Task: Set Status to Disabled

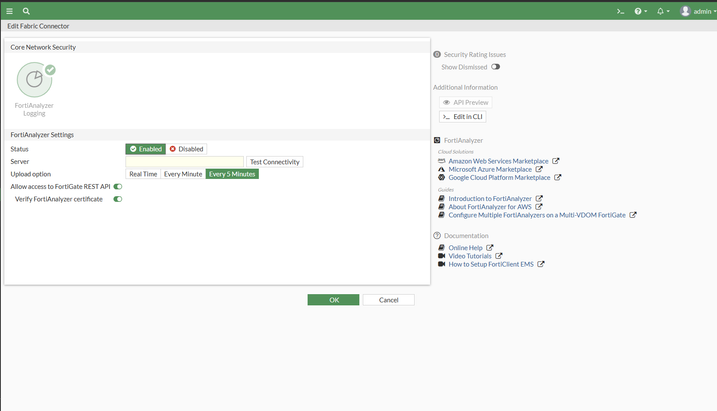Action: pos(186,149)
